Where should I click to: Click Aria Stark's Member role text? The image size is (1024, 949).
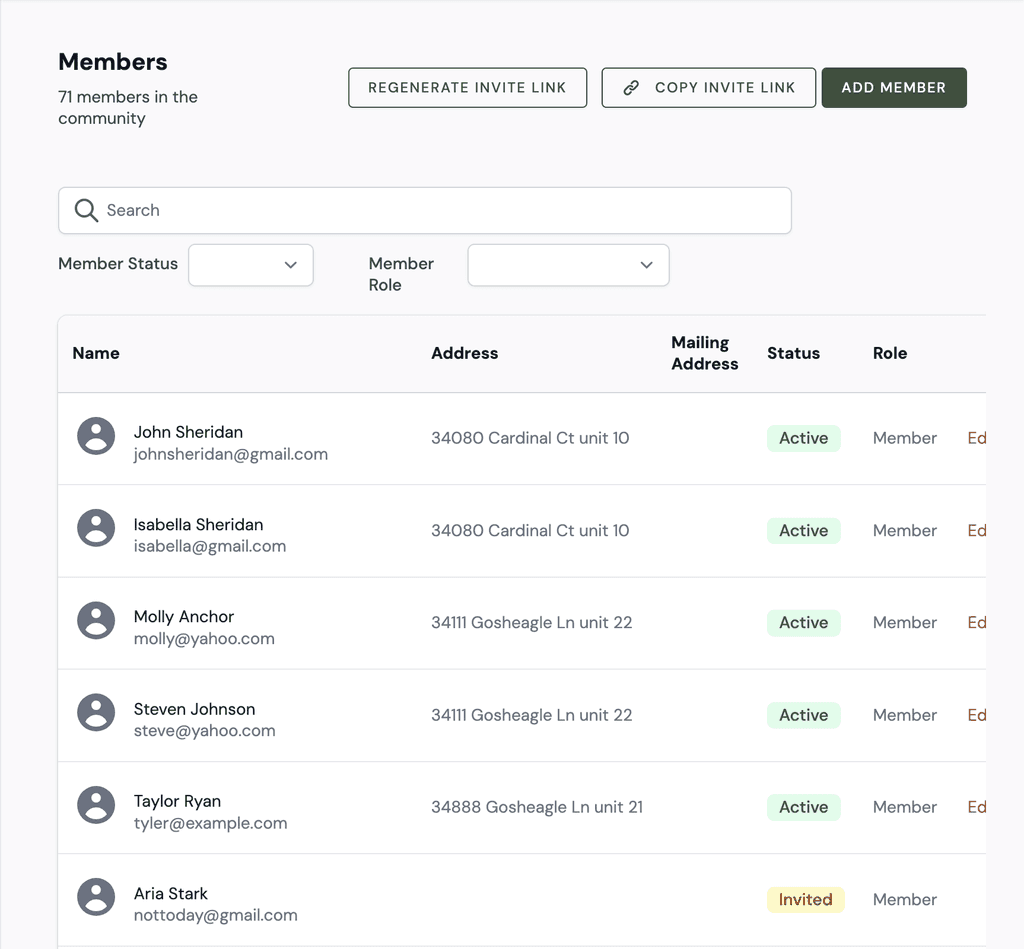tap(904, 899)
